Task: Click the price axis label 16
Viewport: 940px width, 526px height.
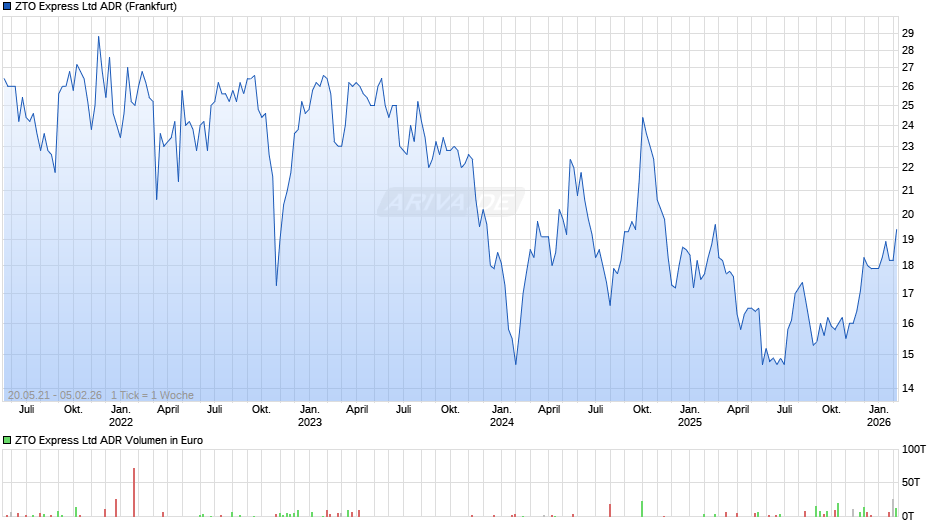Action: (x=908, y=323)
